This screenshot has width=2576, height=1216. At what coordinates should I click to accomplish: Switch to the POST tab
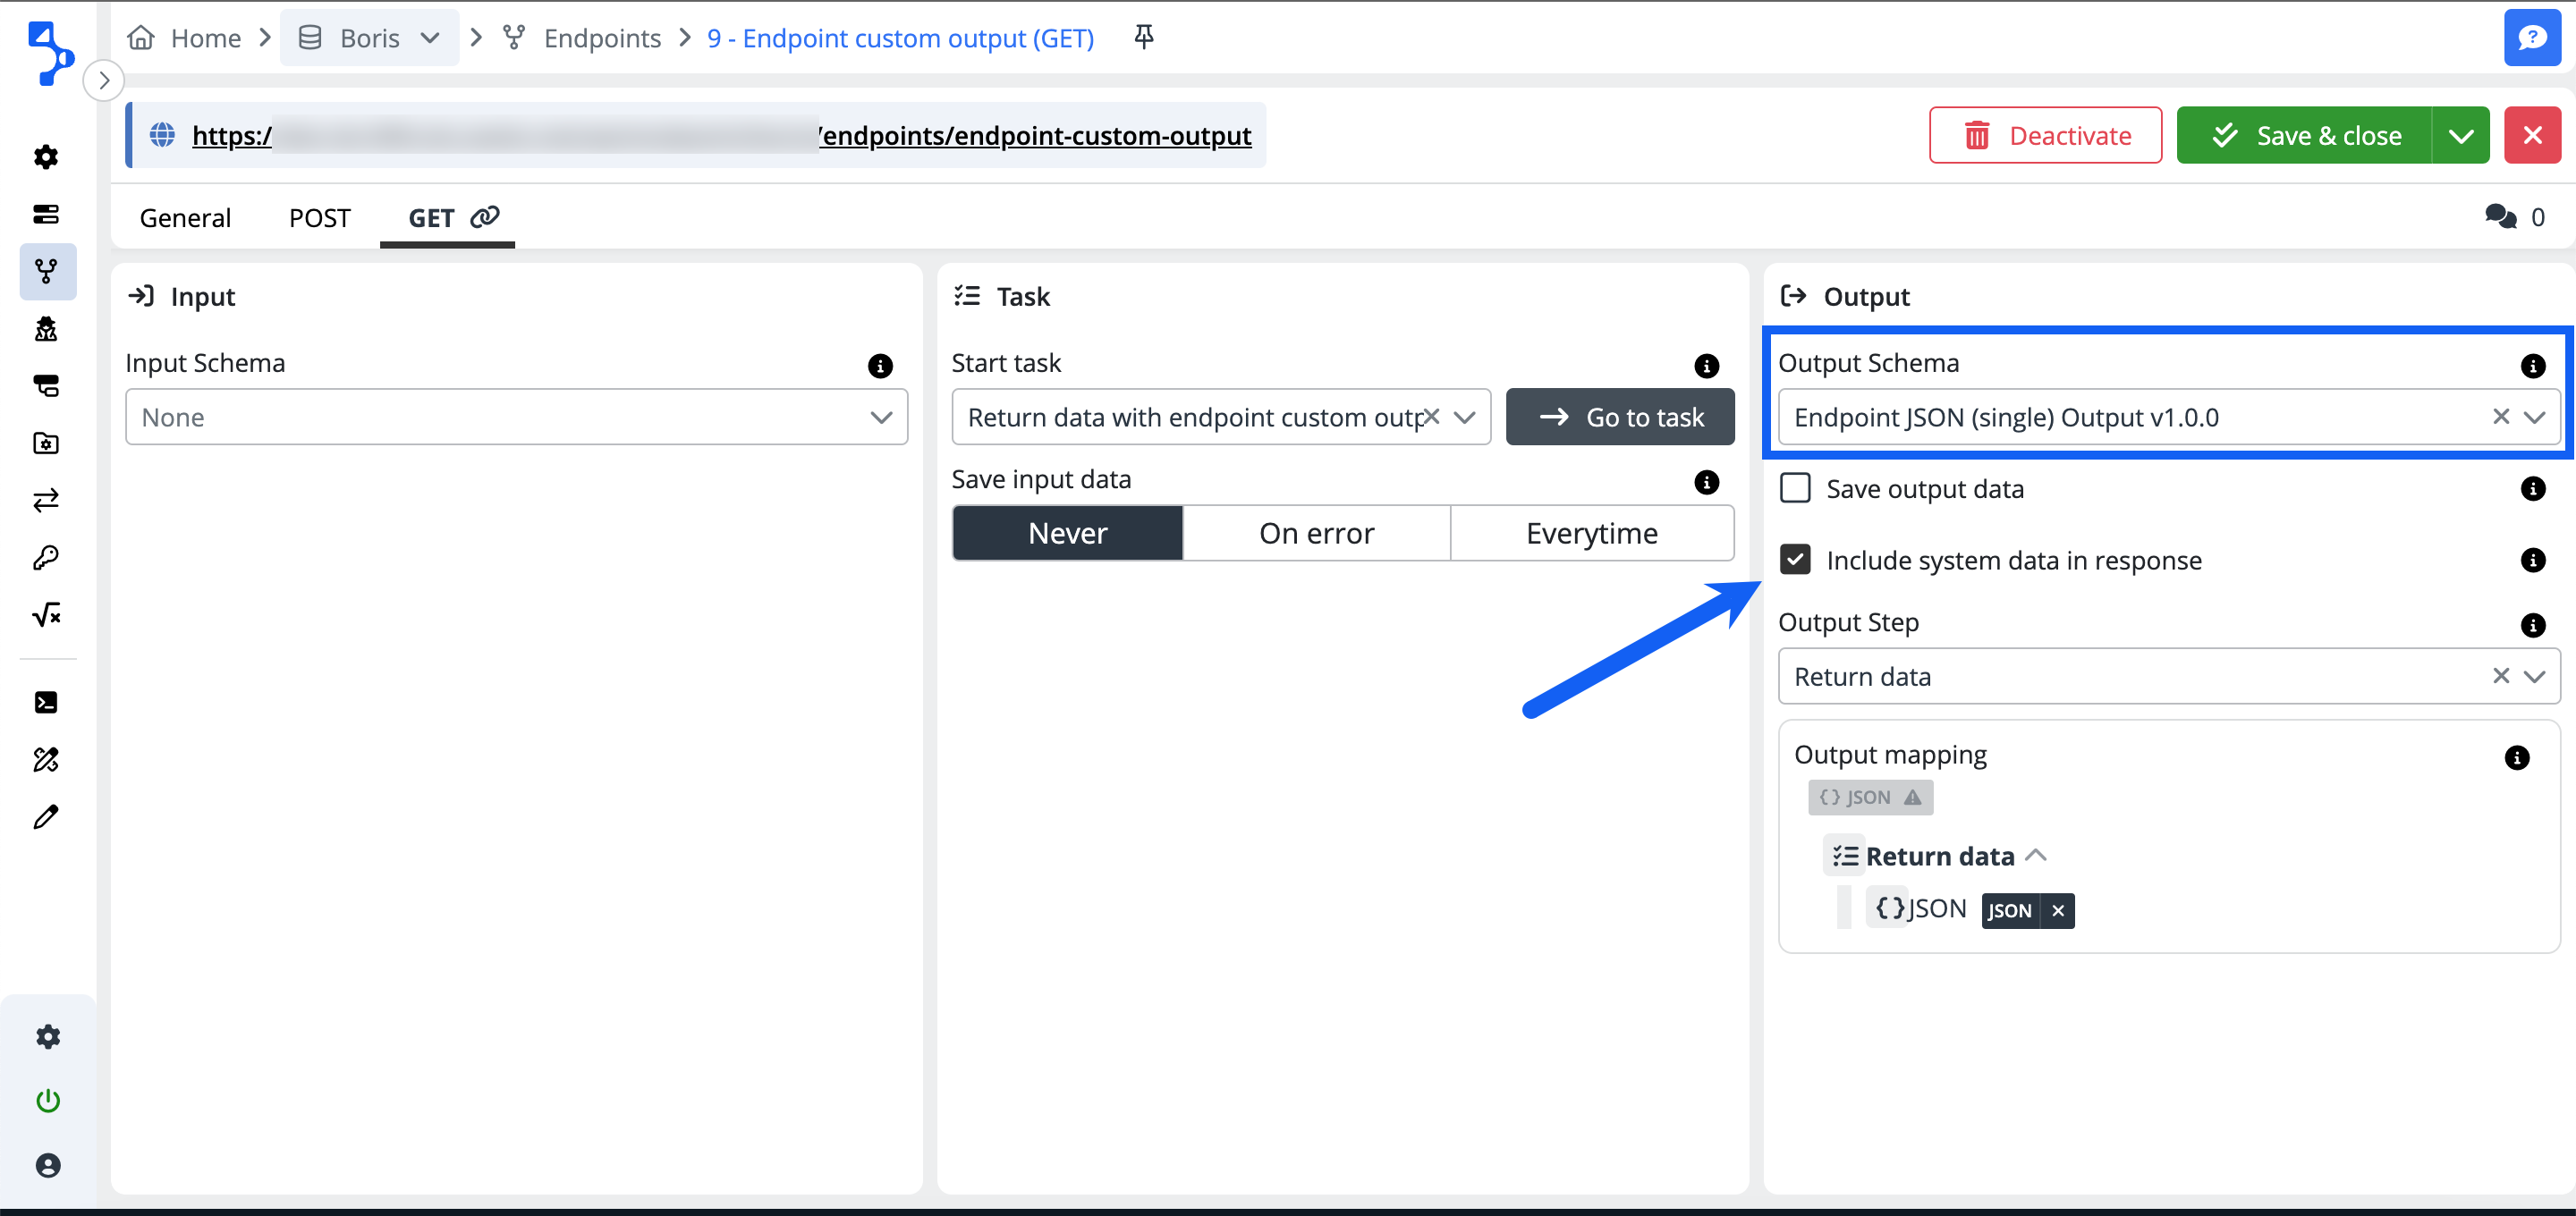click(319, 217)
